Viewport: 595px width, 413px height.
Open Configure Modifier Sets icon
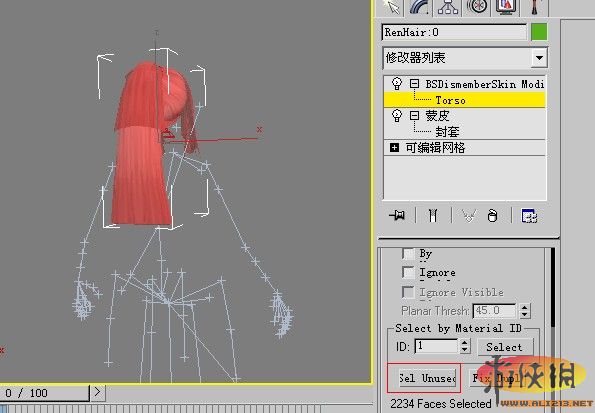[529, 216]
